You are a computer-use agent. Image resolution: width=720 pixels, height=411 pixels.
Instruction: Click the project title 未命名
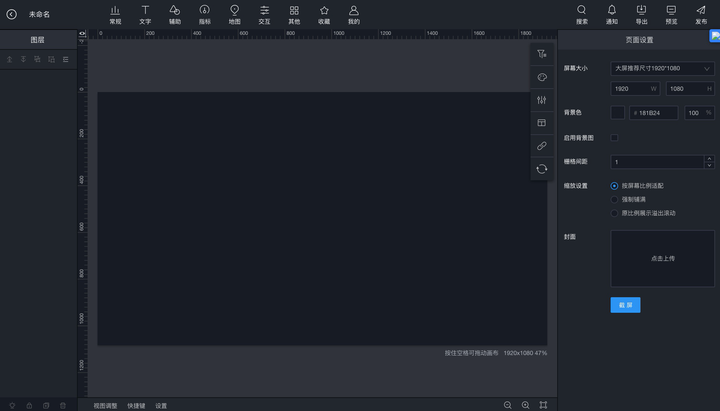point(39,14)
